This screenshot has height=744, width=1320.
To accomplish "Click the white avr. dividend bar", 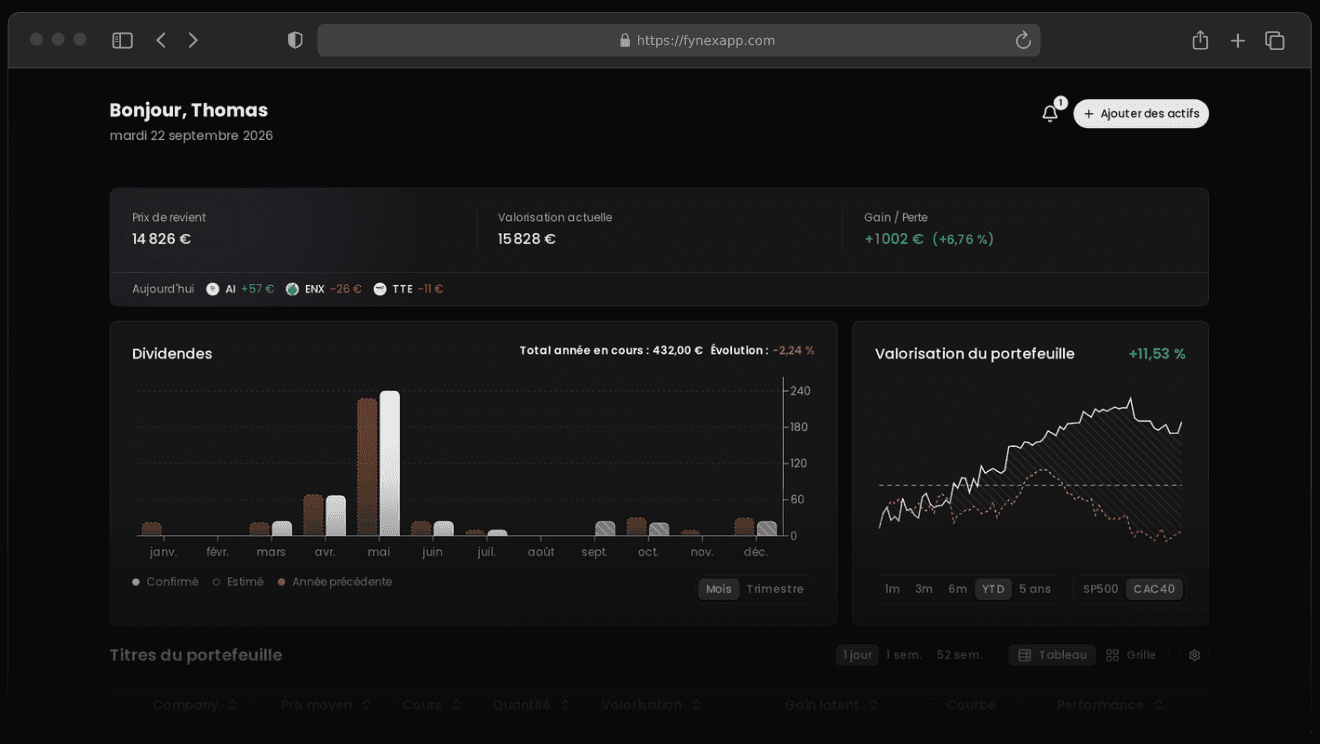I will pyautogui.click(x=335, y=516).
